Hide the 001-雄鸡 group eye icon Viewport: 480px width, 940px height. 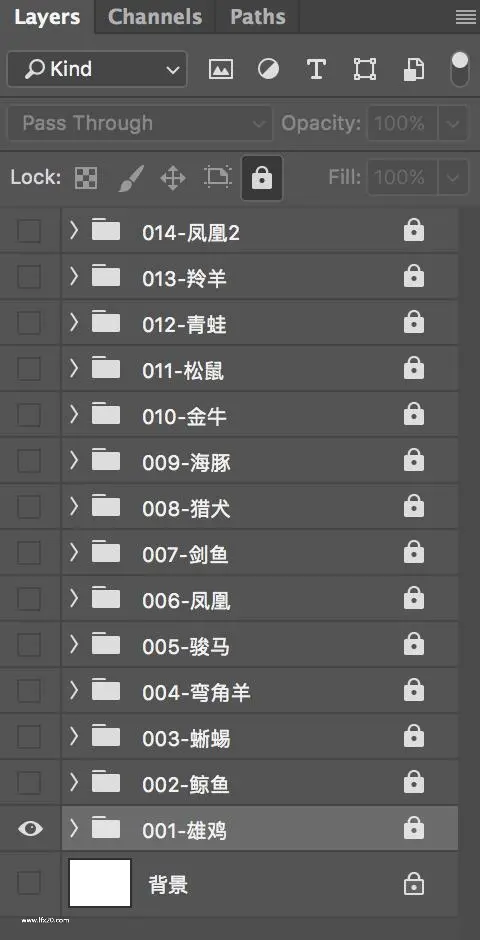[30, 828]
